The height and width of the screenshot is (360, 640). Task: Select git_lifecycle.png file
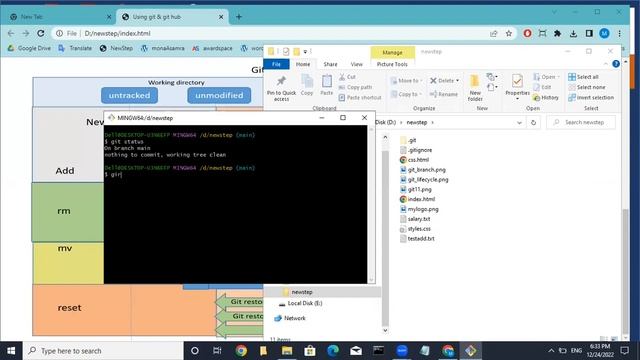pyautogui.click(x=424, y=179)
